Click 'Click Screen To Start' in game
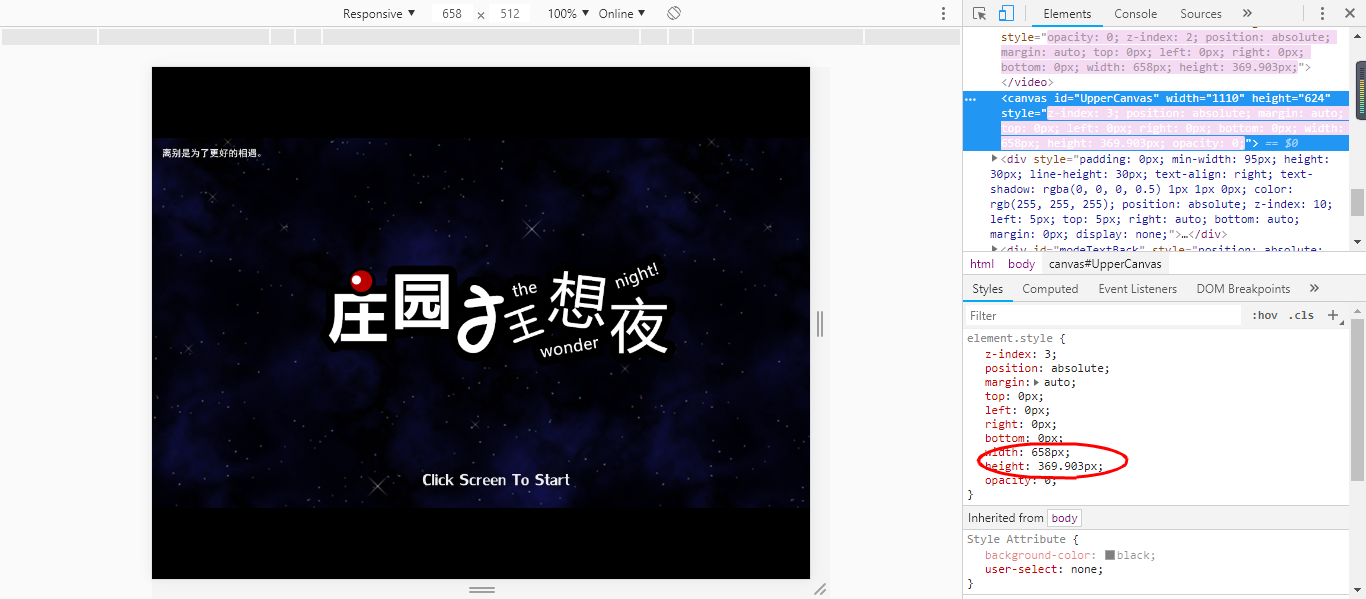 496,480
